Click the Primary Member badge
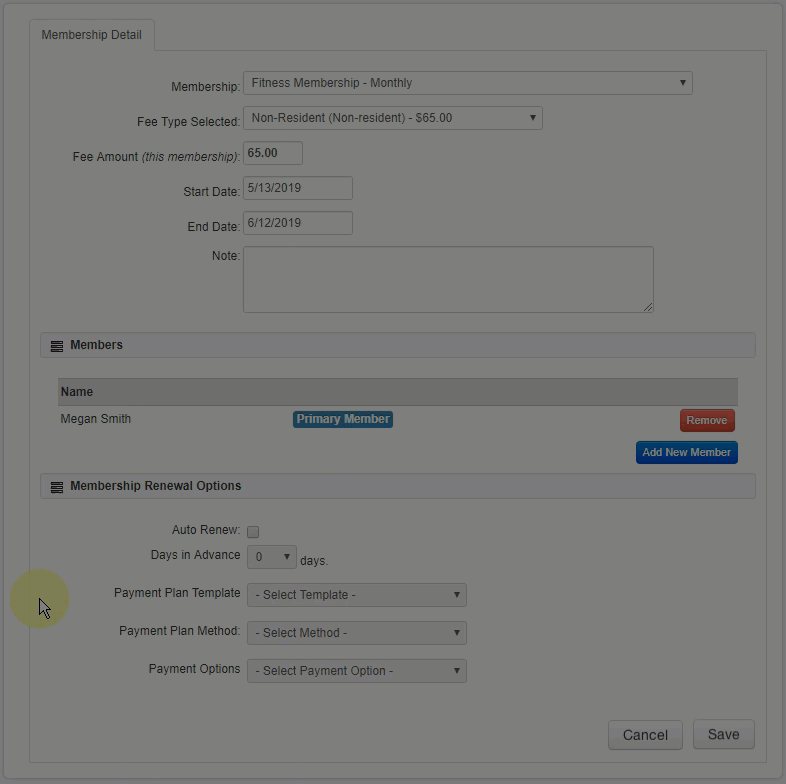Viewport: 786px width, 784px height. (x=342, y=419)
